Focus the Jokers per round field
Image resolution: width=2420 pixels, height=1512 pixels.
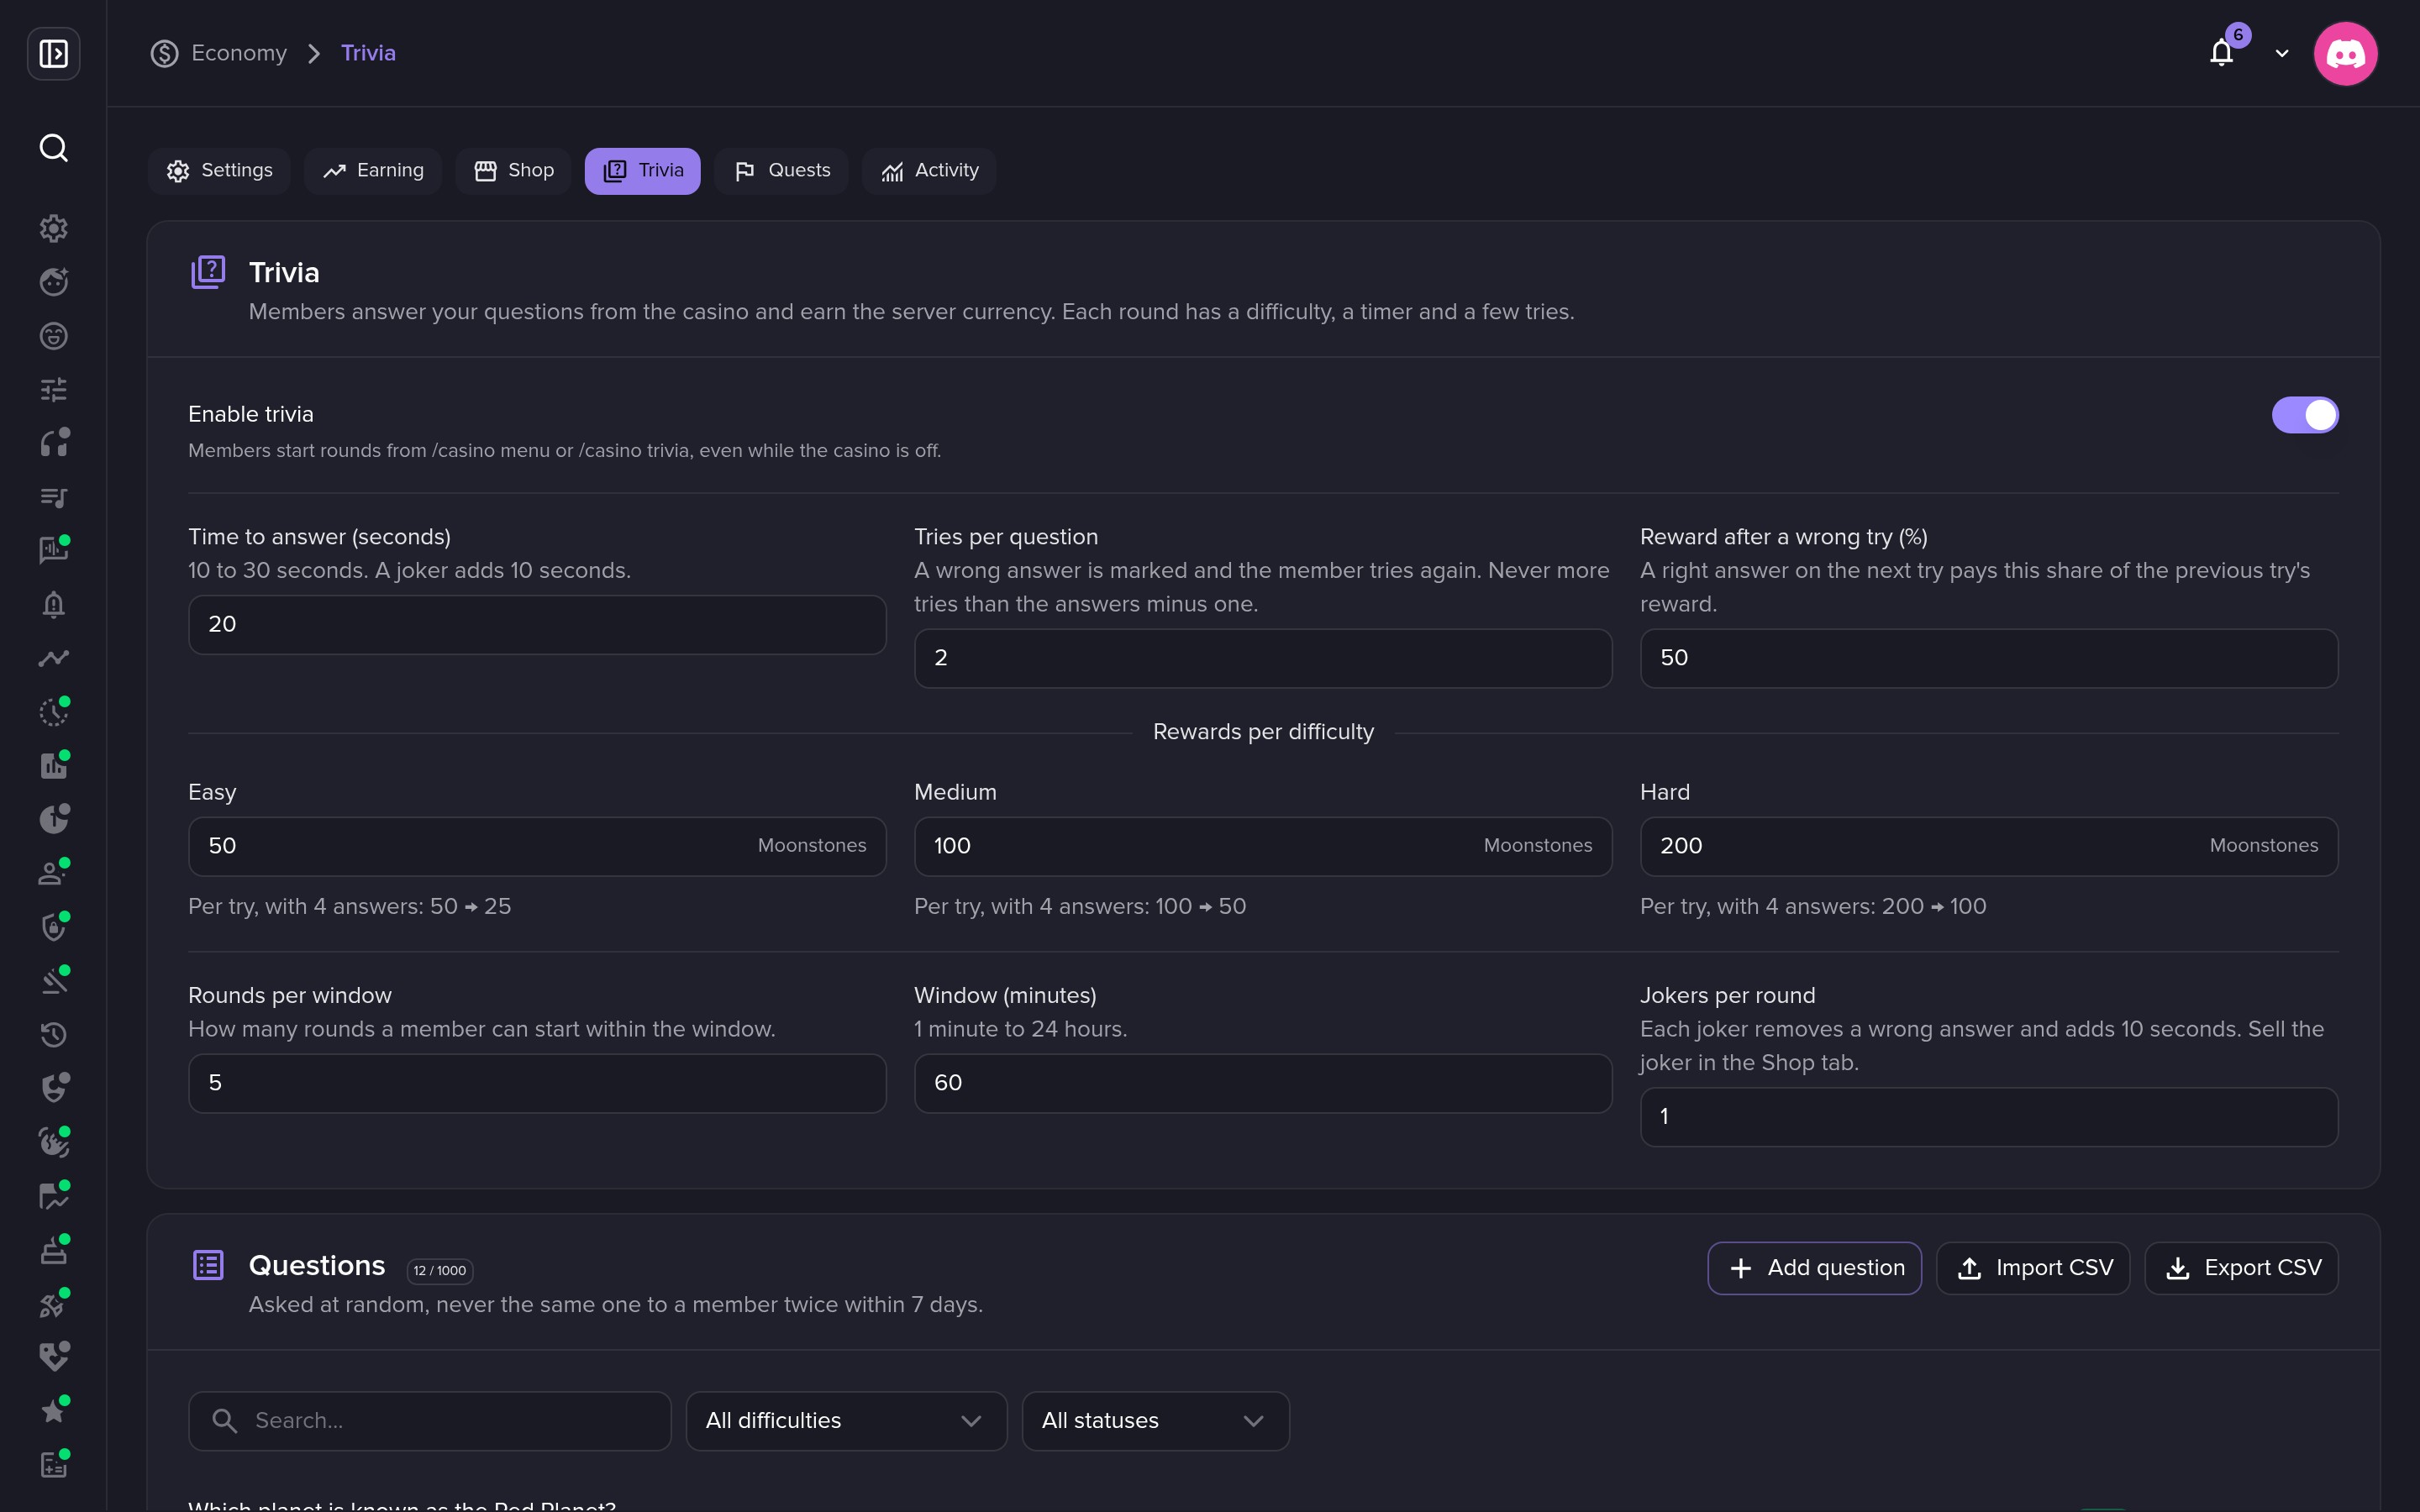point(1989,1117)
